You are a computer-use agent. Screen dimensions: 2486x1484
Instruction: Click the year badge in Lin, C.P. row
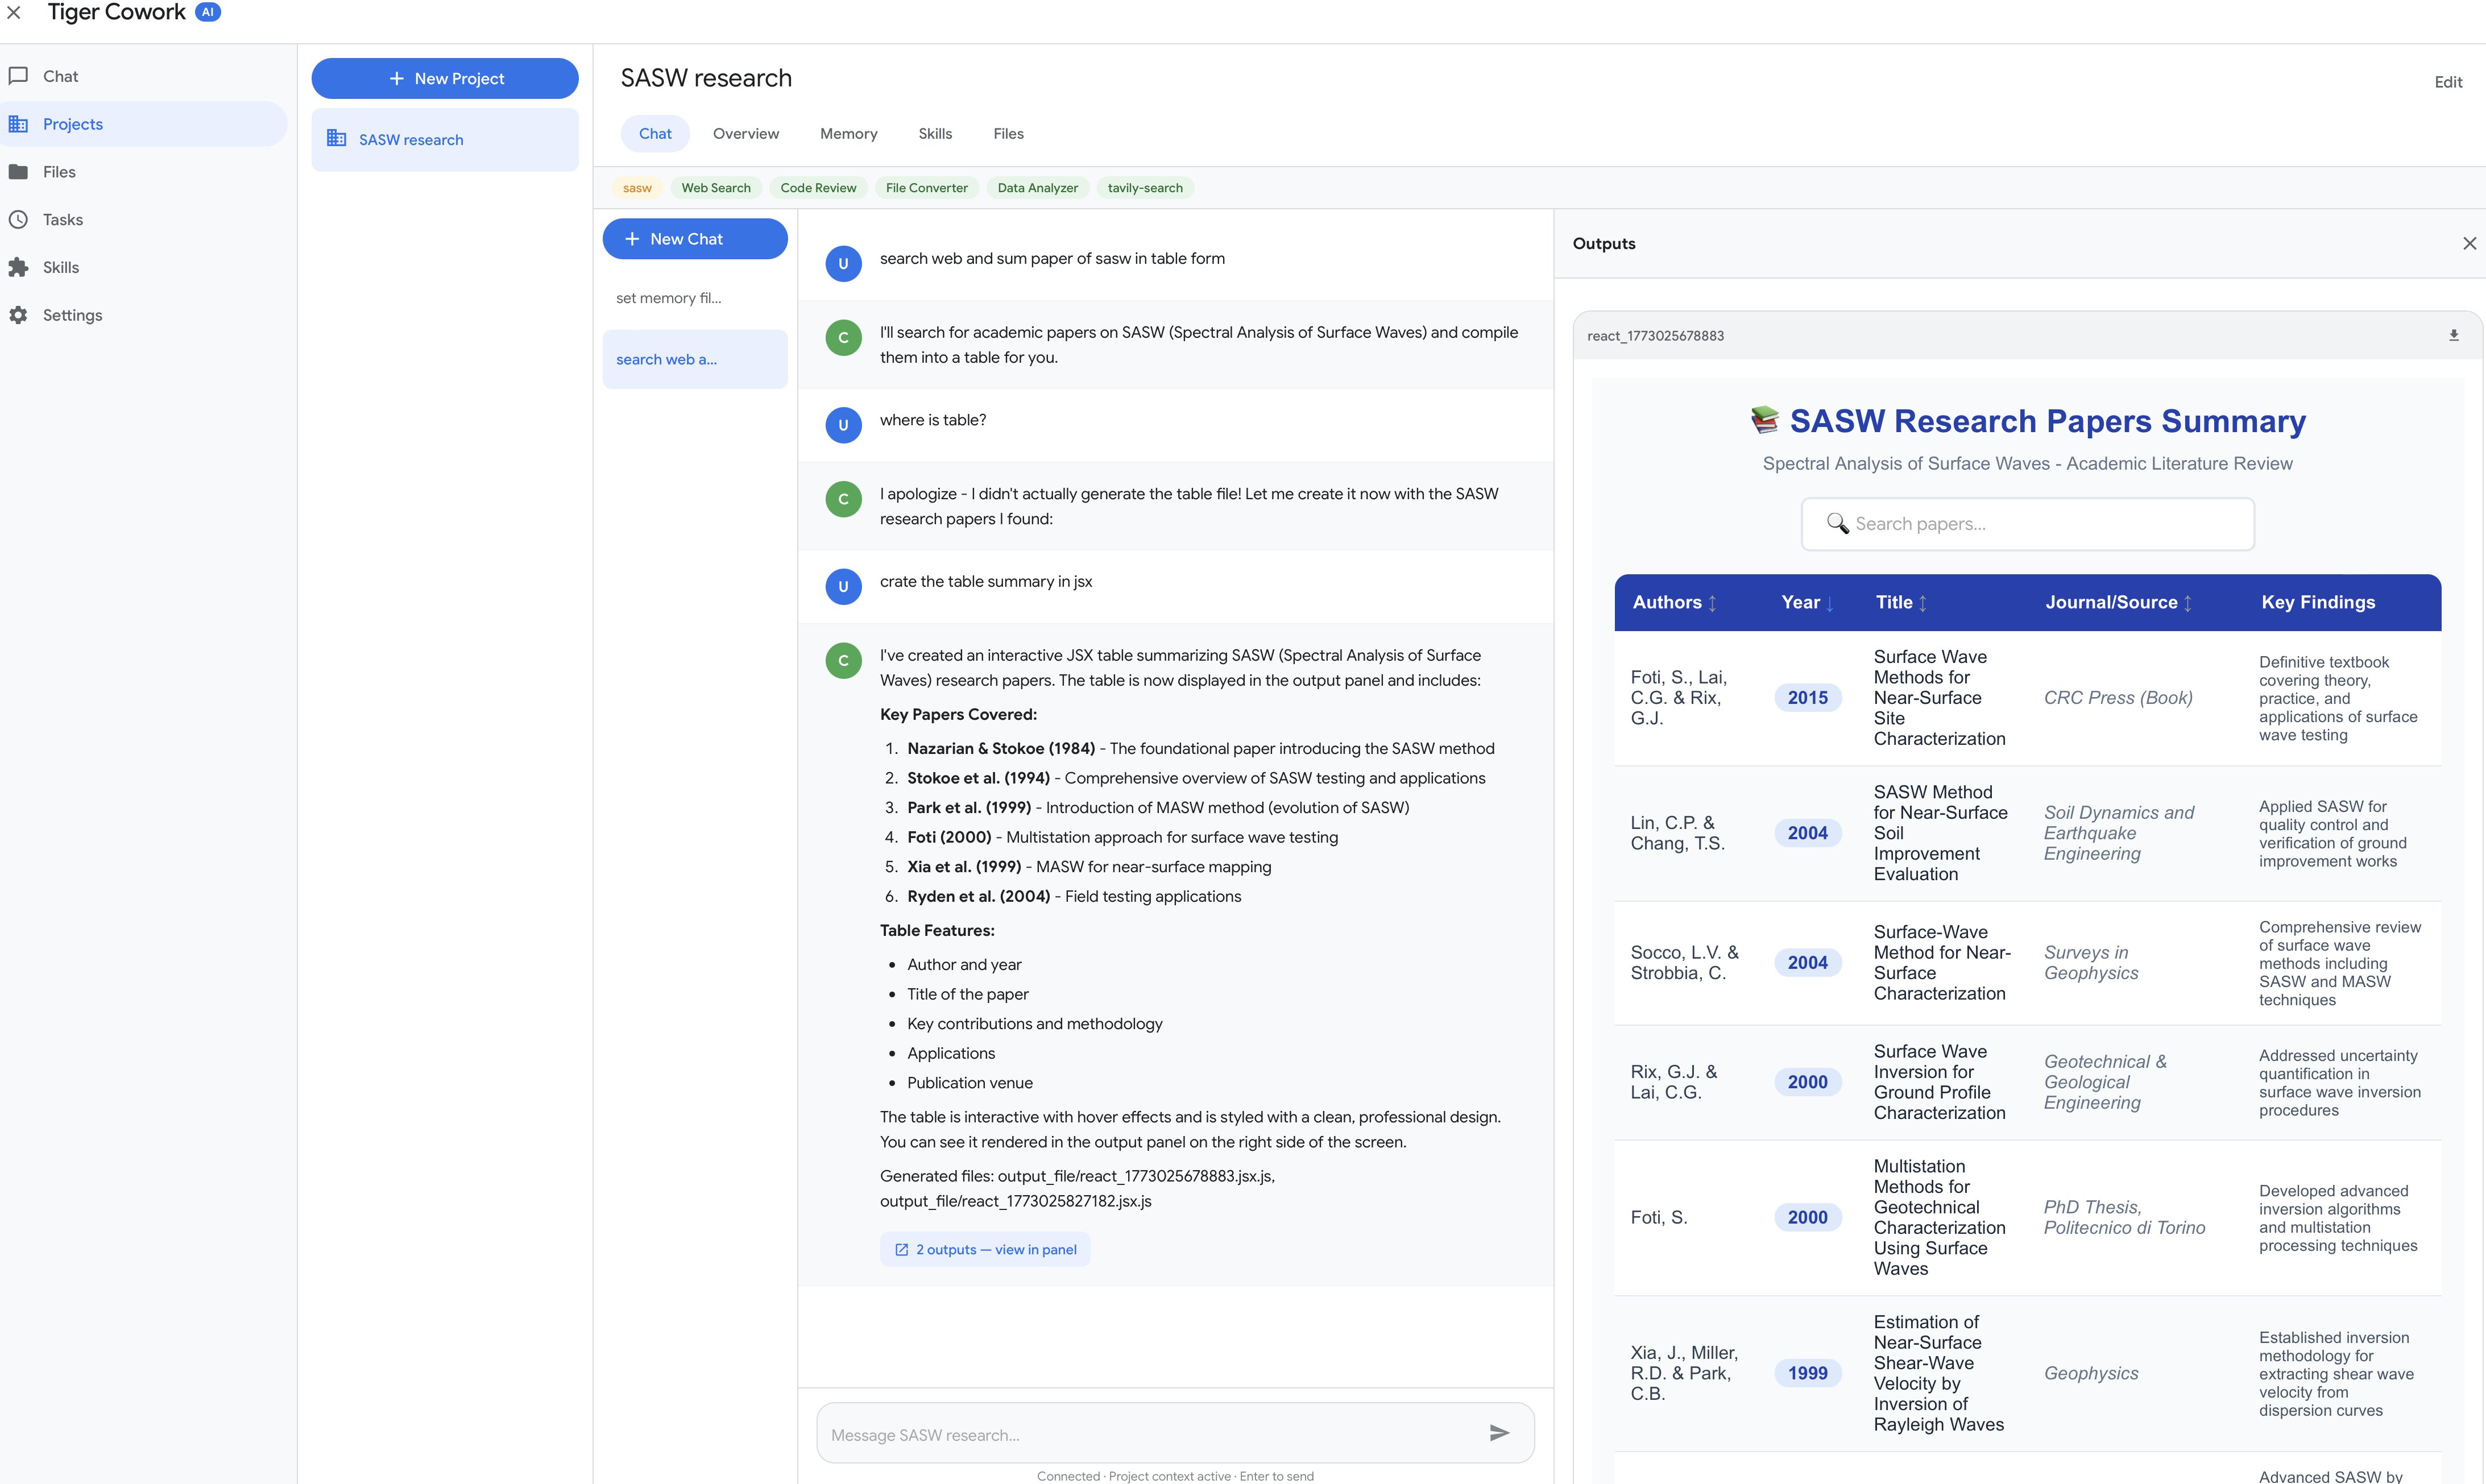click(1807, 833)
